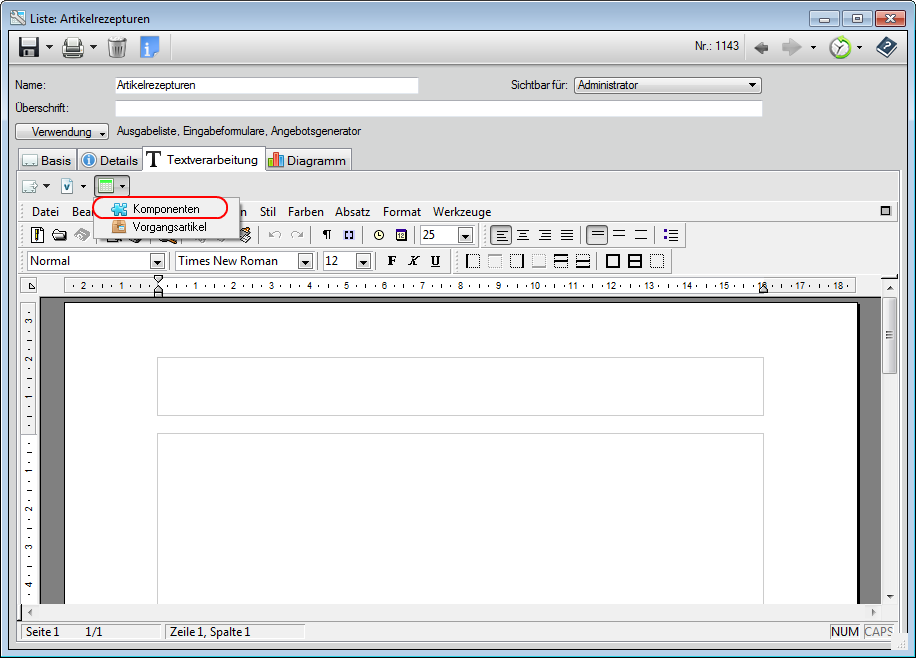
Task: Expand the Times New Roman font dropdown
Action: [x=305, y=261]
